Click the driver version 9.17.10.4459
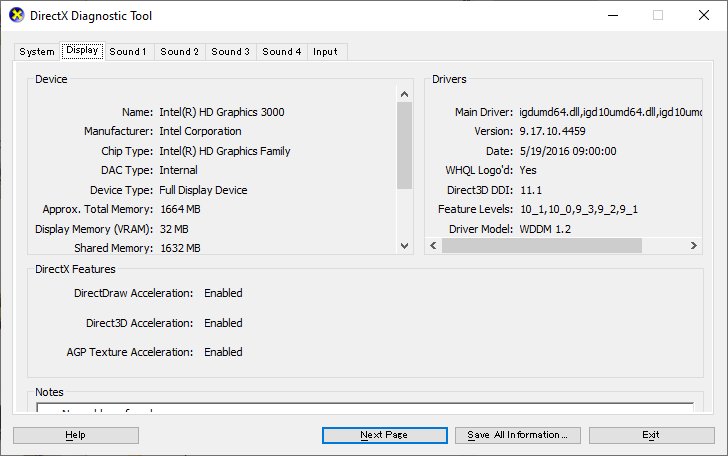This screenshot has width=728, height=456. point(552,131)
